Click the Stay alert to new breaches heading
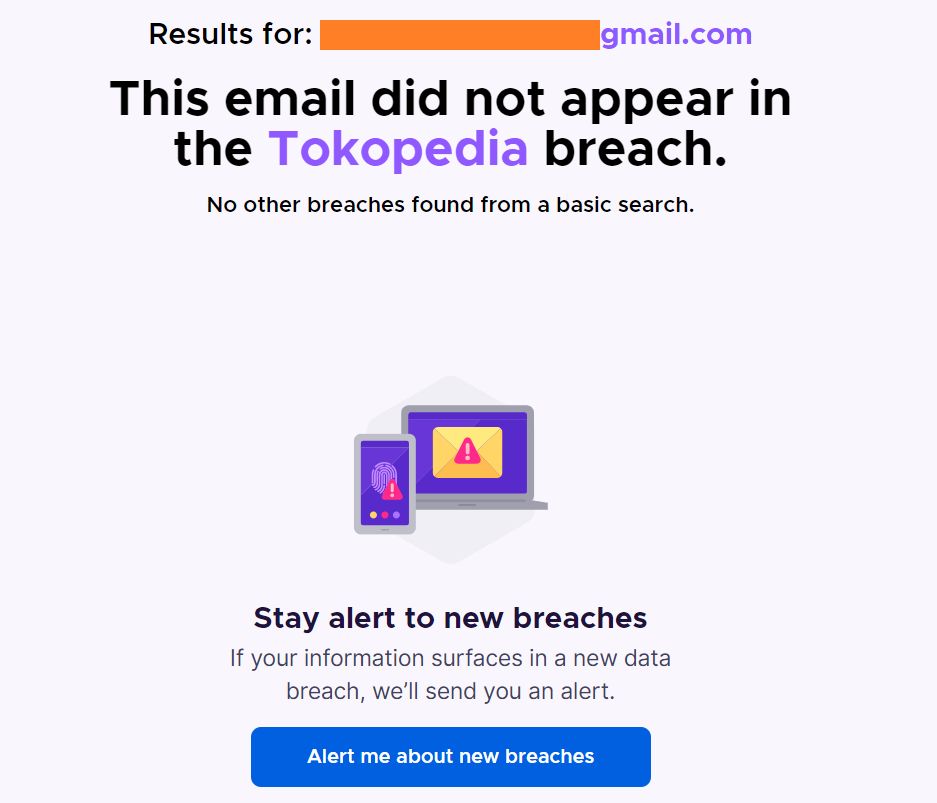 click(450, 618)
